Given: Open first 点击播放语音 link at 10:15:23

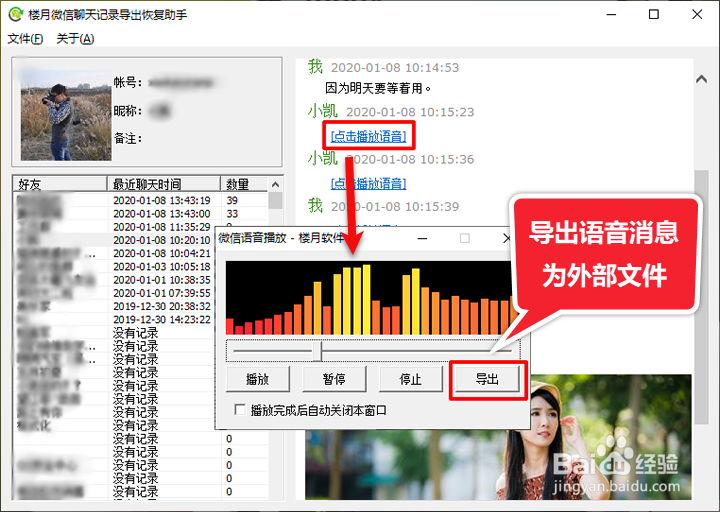Looking at the screenshot, I should (369, 136).
